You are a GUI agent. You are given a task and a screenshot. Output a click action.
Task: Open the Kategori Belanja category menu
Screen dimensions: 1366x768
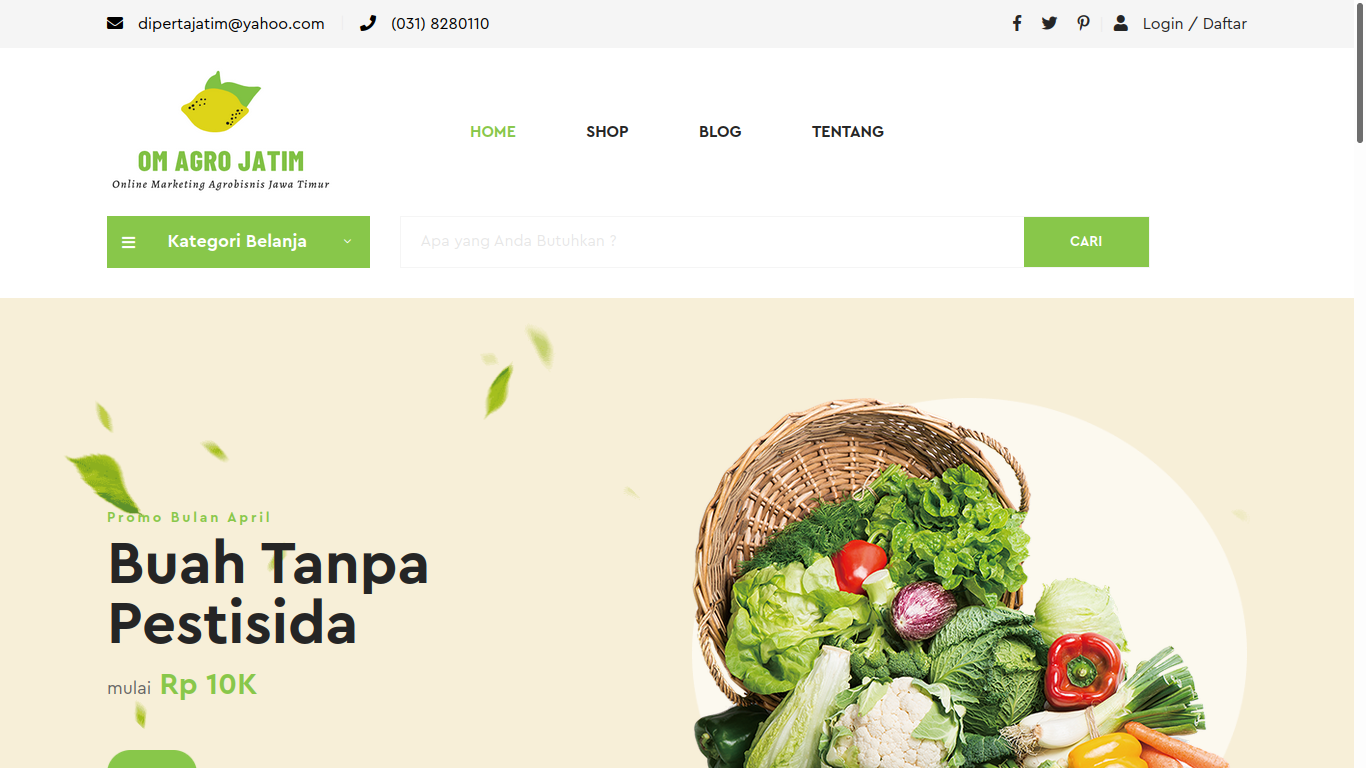pos(238,242)
